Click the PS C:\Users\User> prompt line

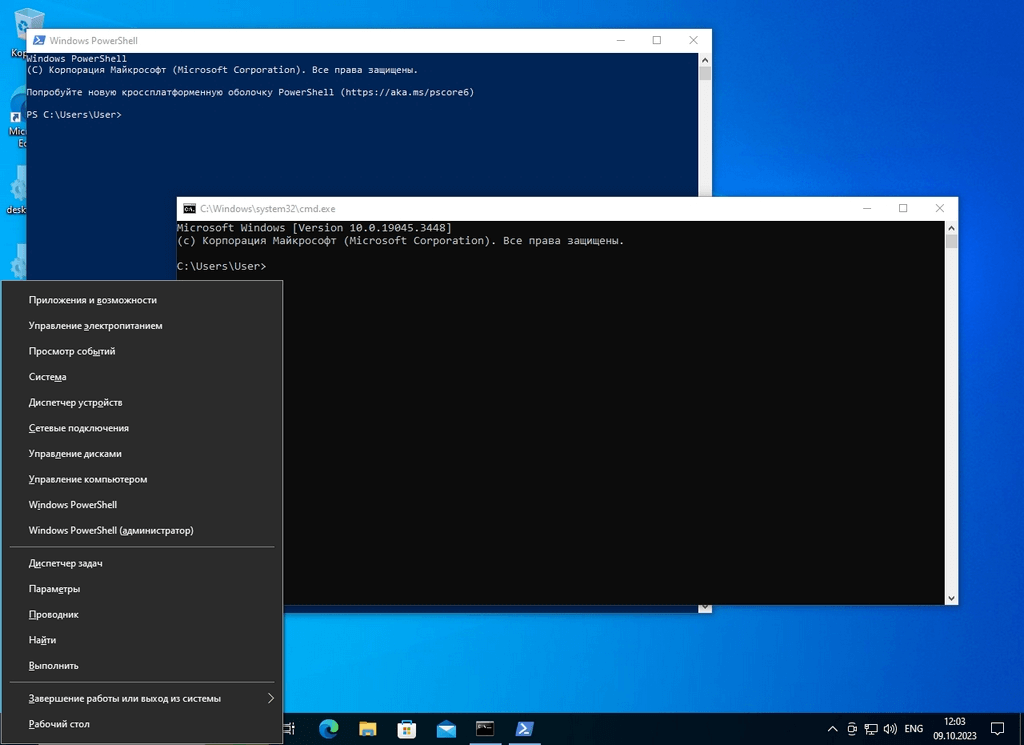point(74,114)
